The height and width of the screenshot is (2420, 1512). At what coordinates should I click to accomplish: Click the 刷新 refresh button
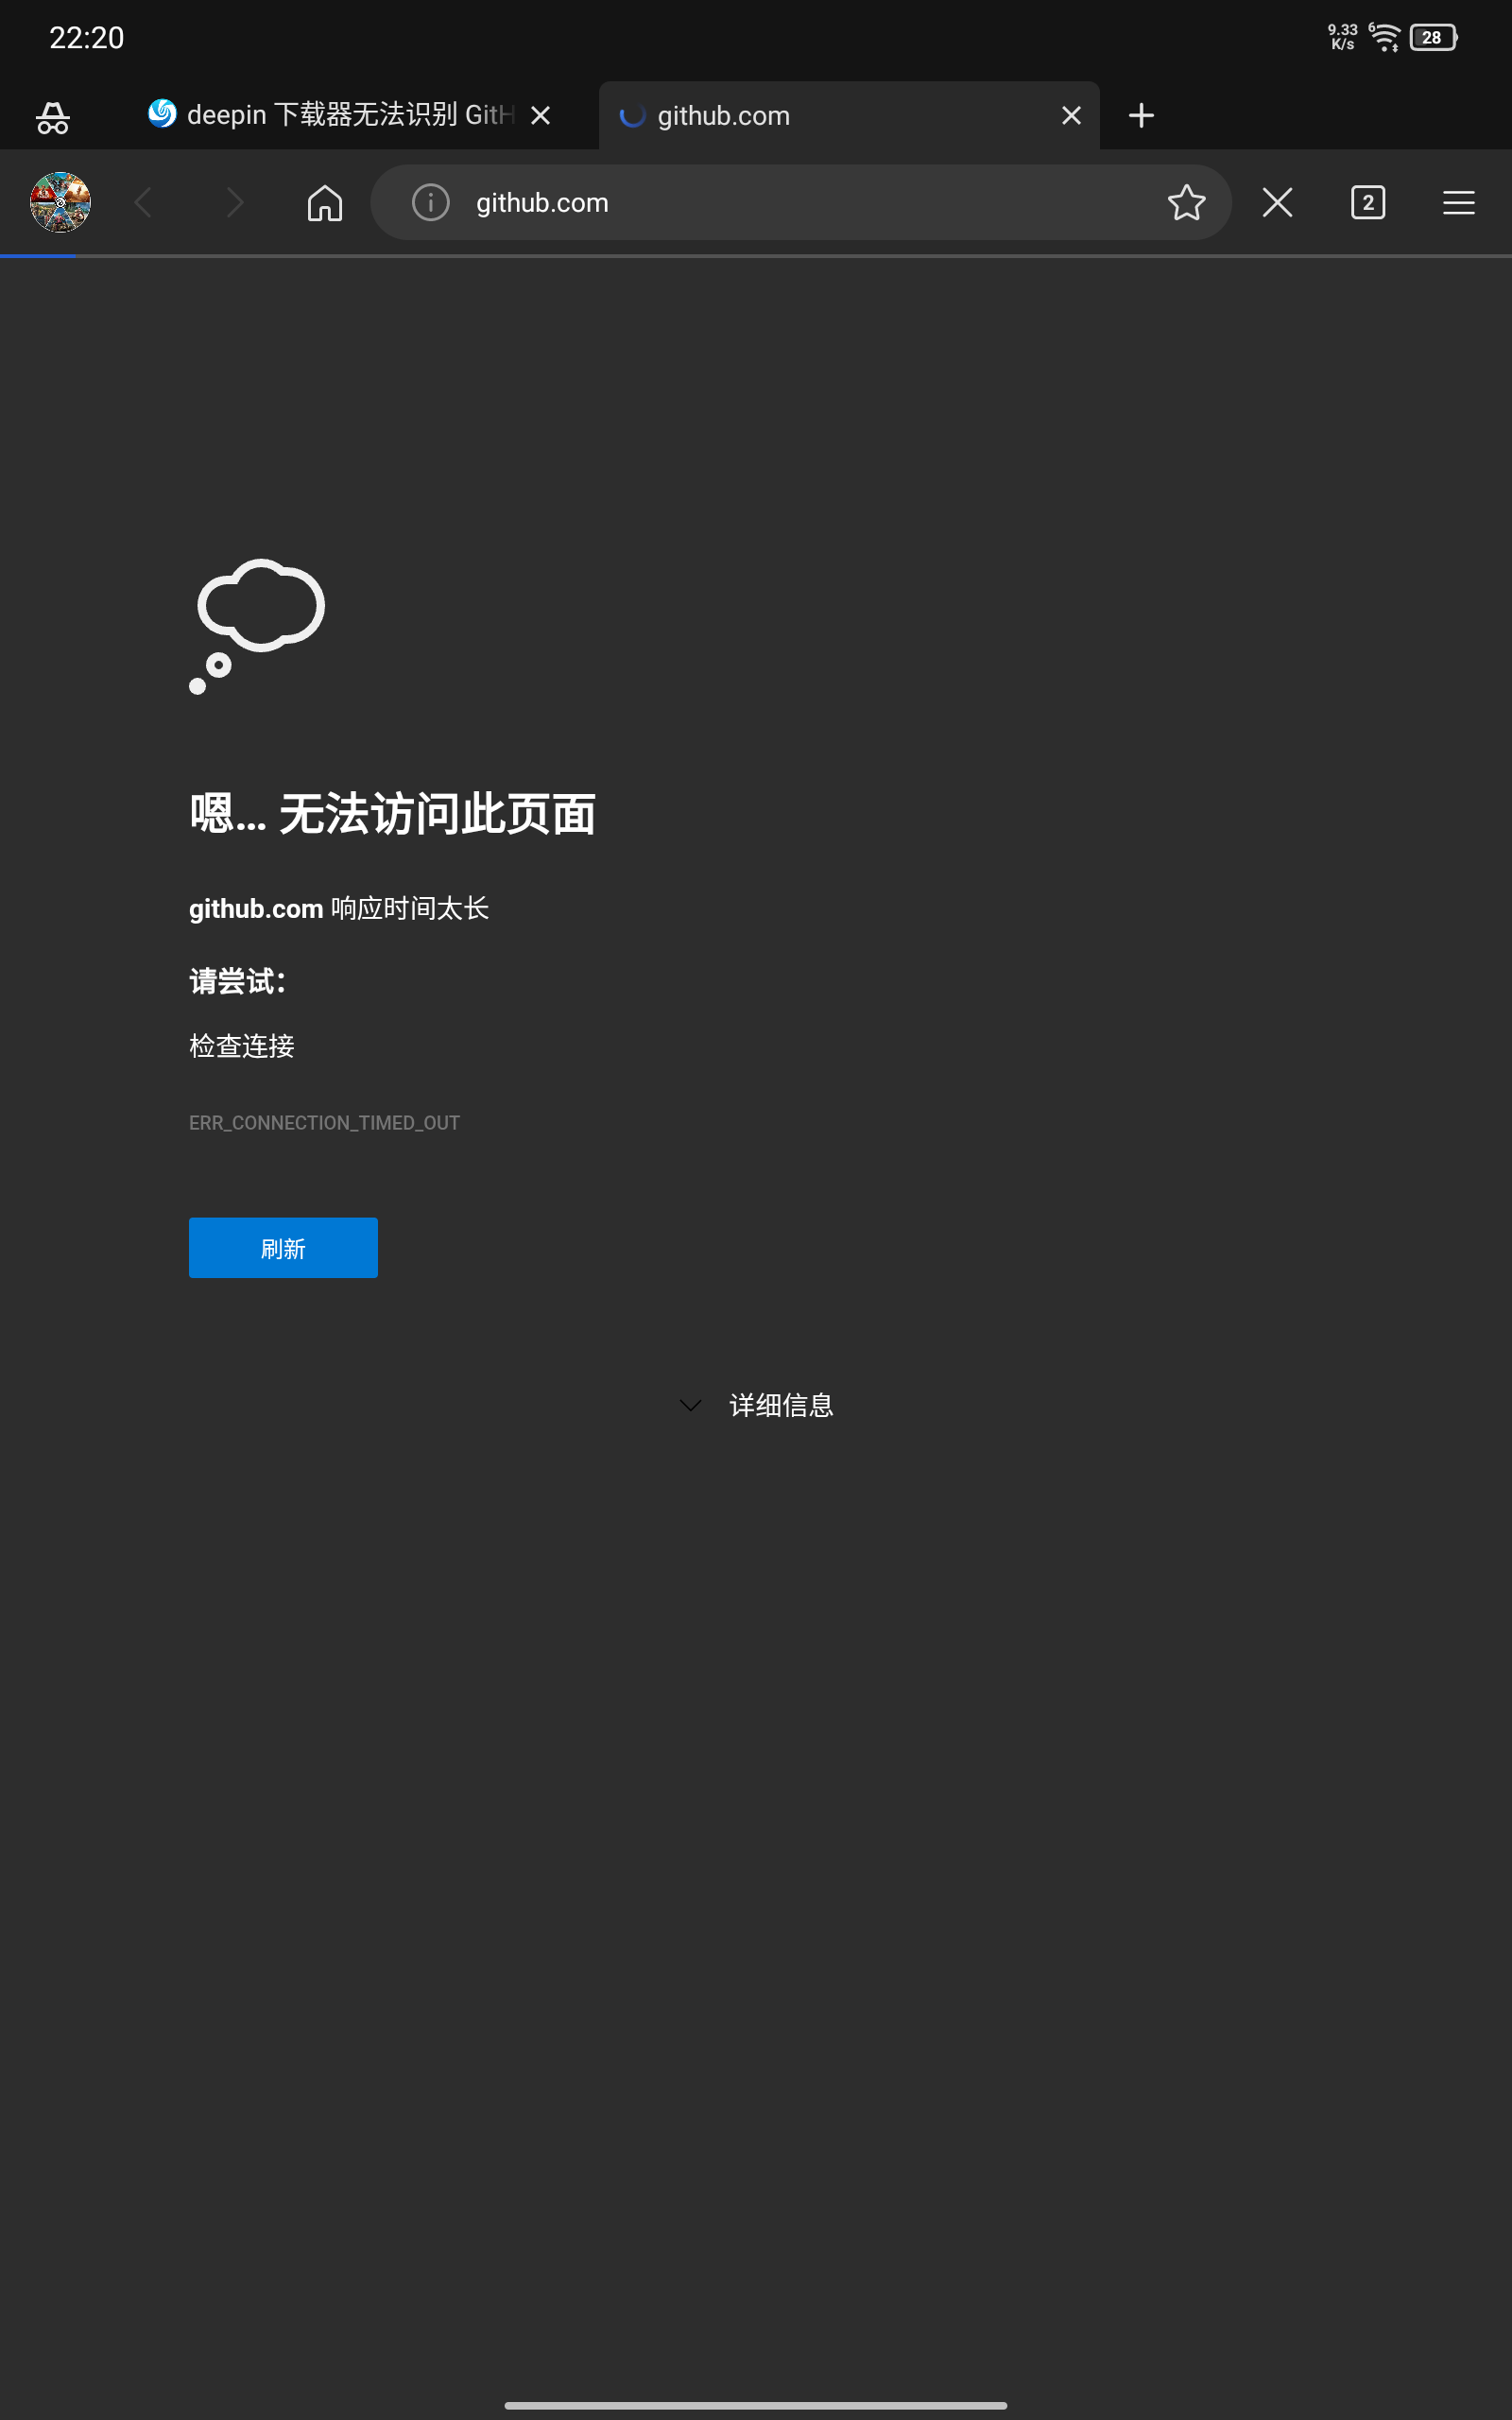coord(283,1247)
